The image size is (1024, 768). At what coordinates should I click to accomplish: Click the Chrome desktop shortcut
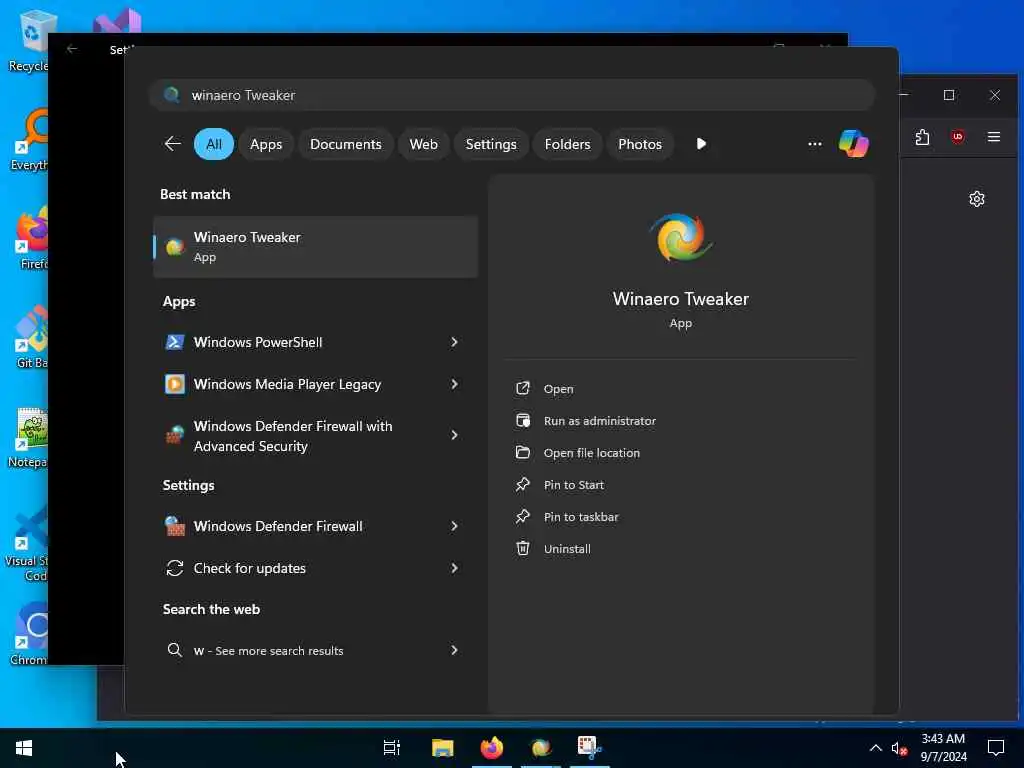click(29, 633)
